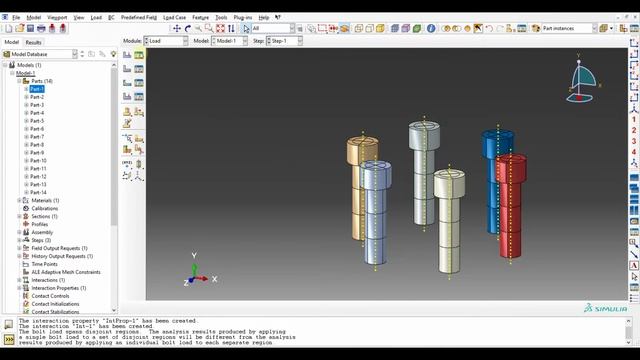Open the Boundary Condition Manager icon
The width and height of the screenshot is (640, 360).
click(x=139, y=69)
